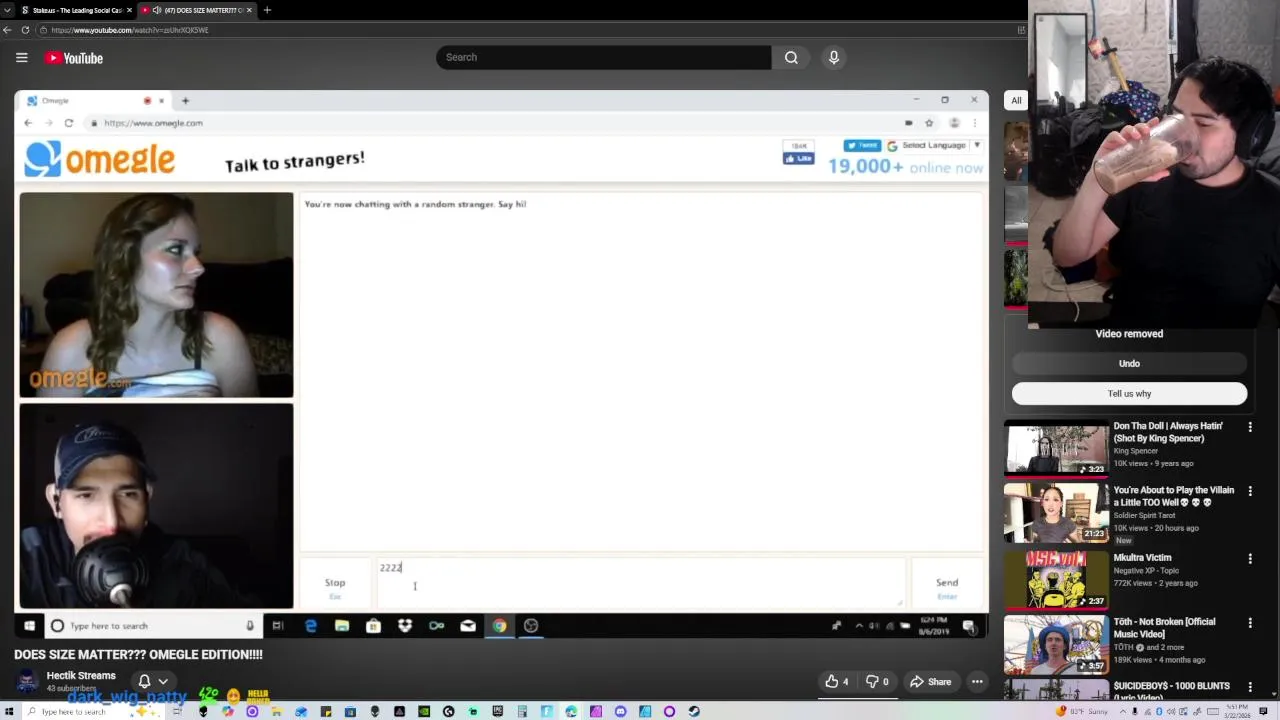Click the Share button
The image size is (1280, 720).
coord(930,682)
